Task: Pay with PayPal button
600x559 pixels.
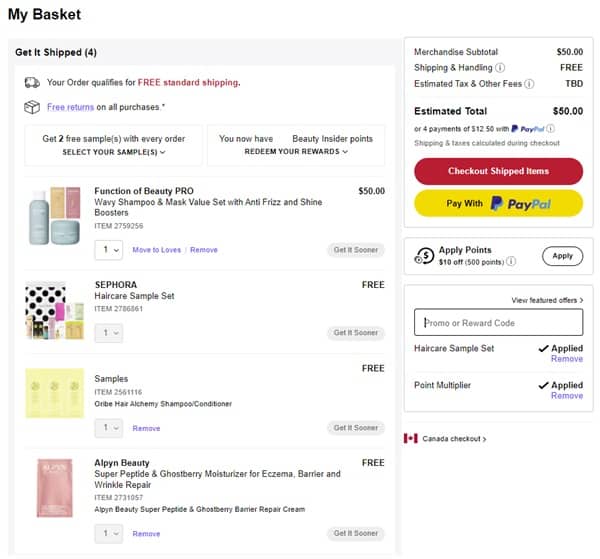Action: coord(498,204)
